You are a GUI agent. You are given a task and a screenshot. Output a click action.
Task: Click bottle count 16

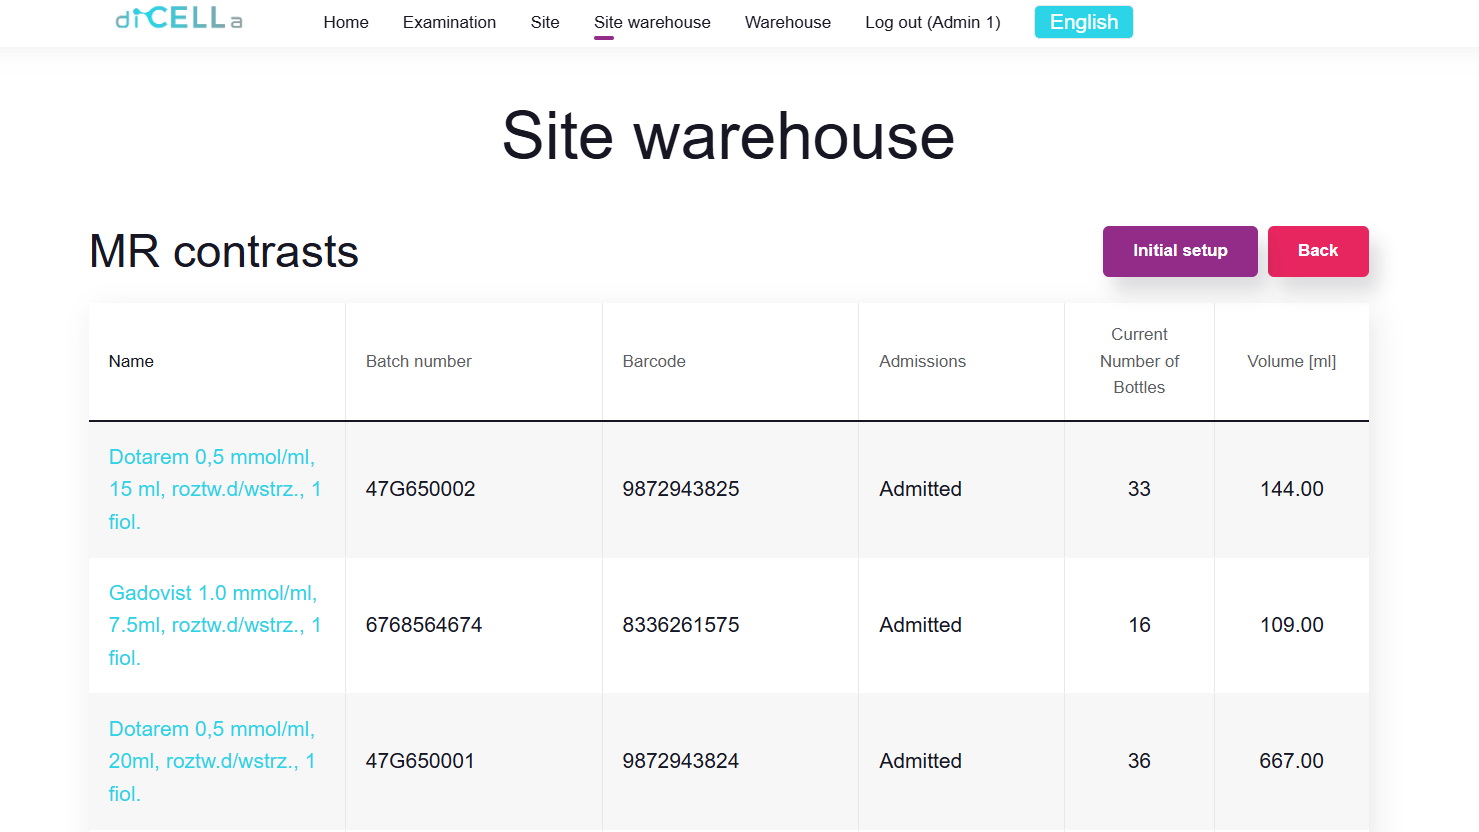pos(1139,625)
